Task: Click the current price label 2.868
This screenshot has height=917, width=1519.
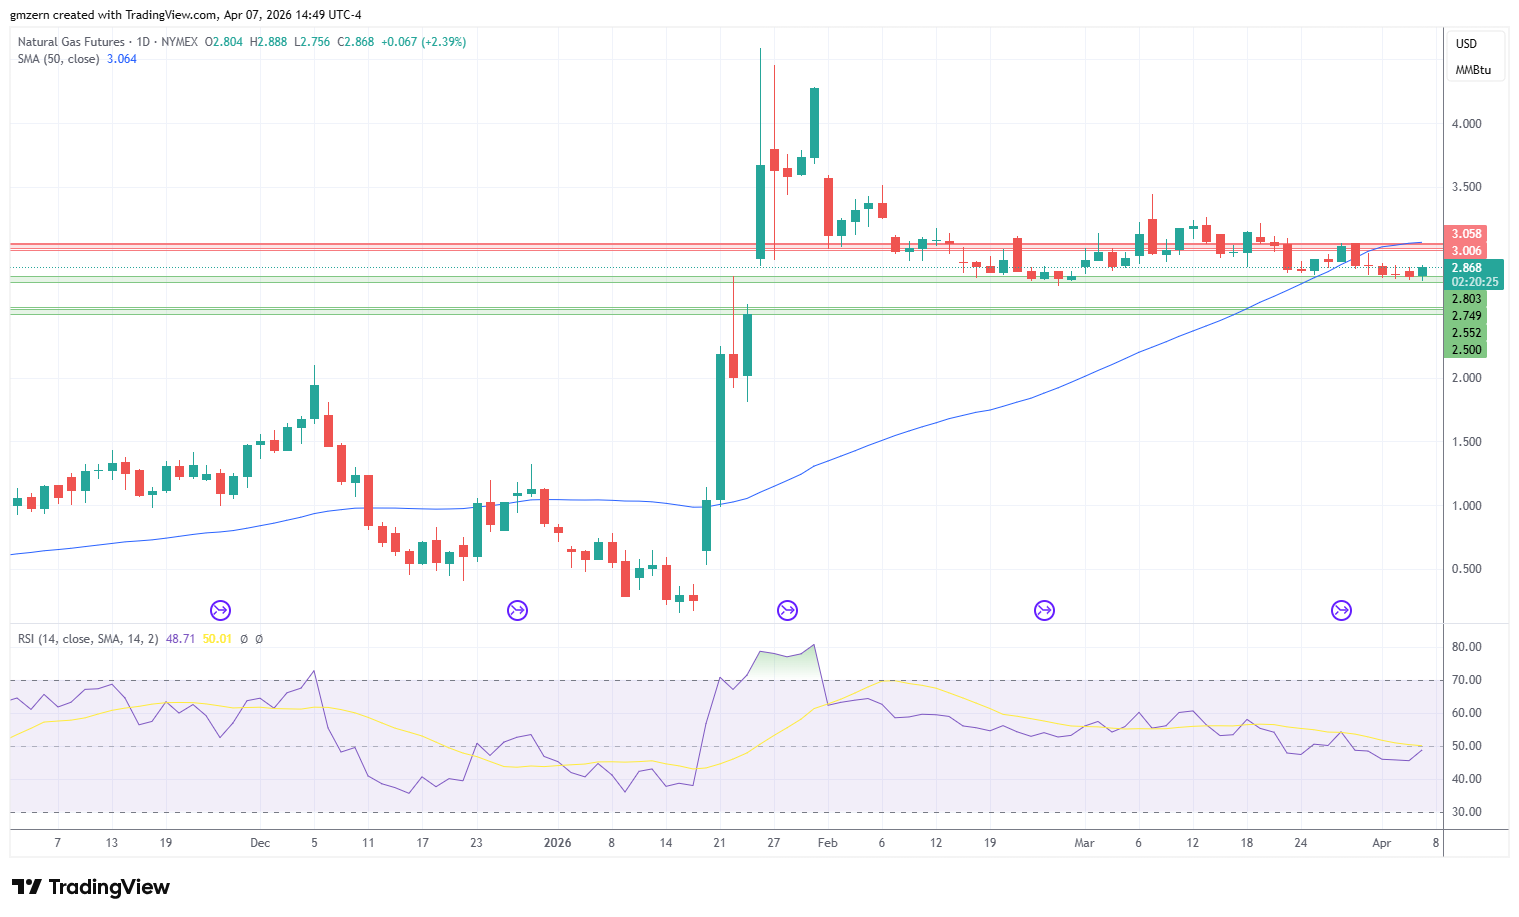Action: click(1467, 268)
